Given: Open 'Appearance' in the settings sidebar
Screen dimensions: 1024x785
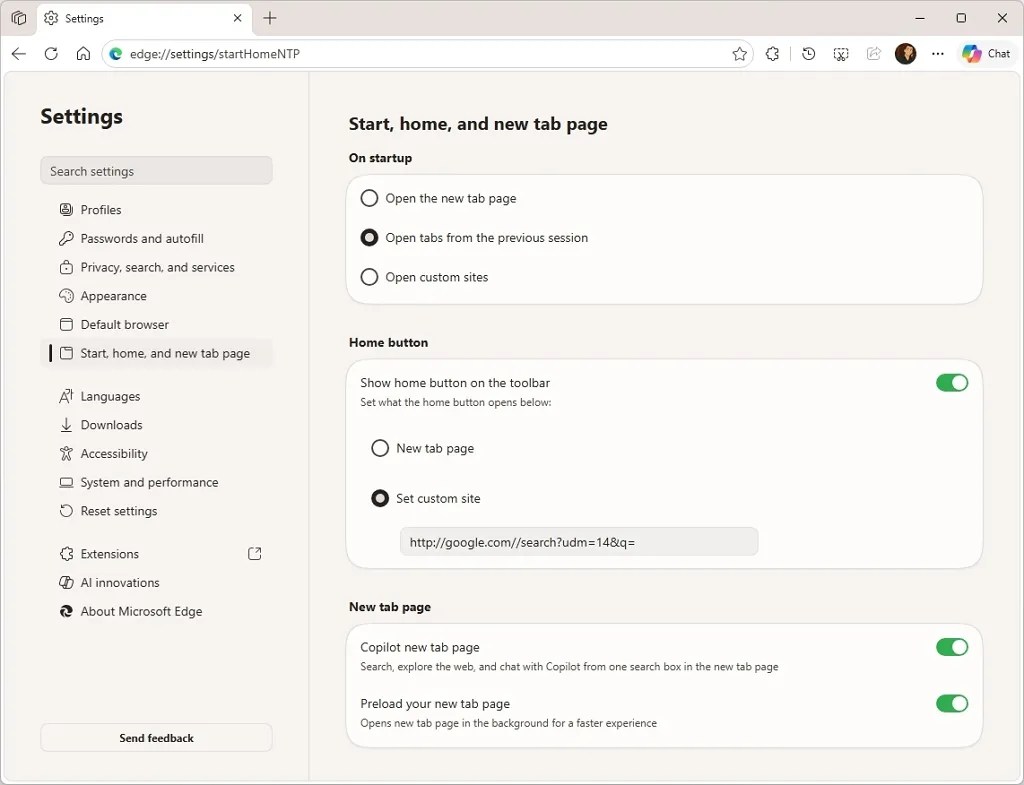Looking at the screenshot, I should (114, 295).
